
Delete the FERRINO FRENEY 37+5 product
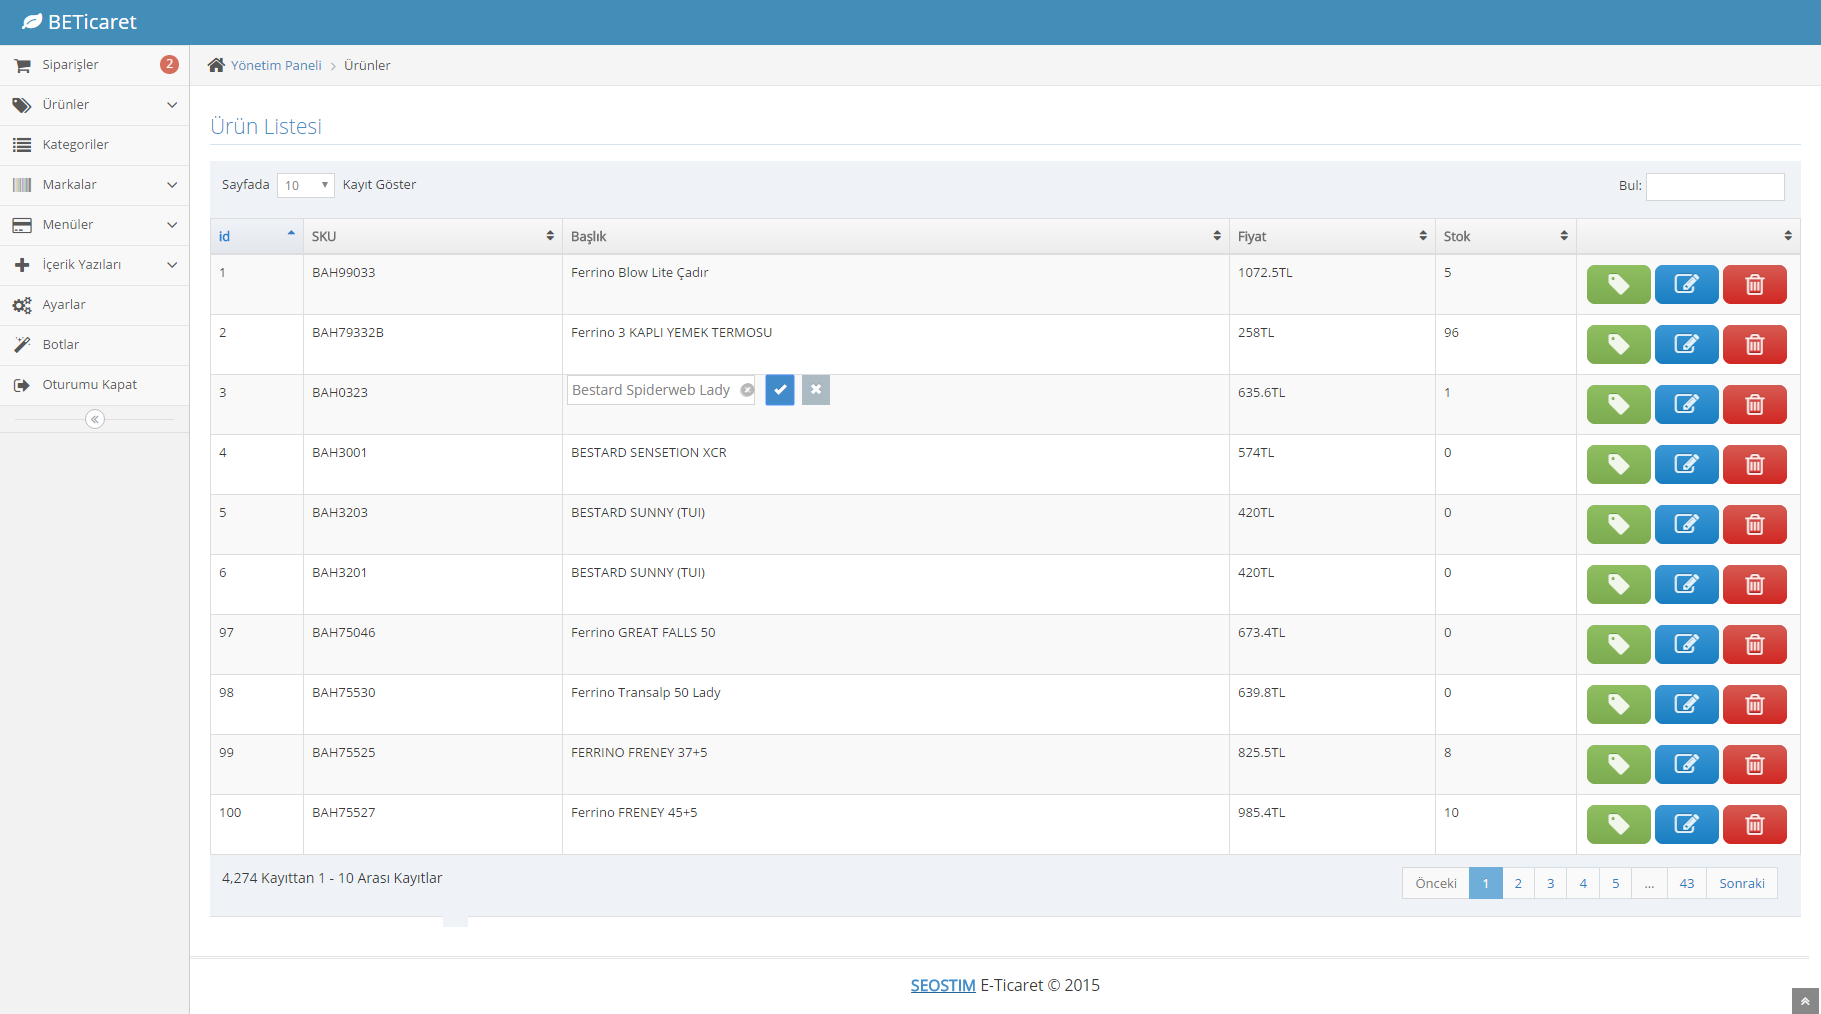(x=1754, y=764)
